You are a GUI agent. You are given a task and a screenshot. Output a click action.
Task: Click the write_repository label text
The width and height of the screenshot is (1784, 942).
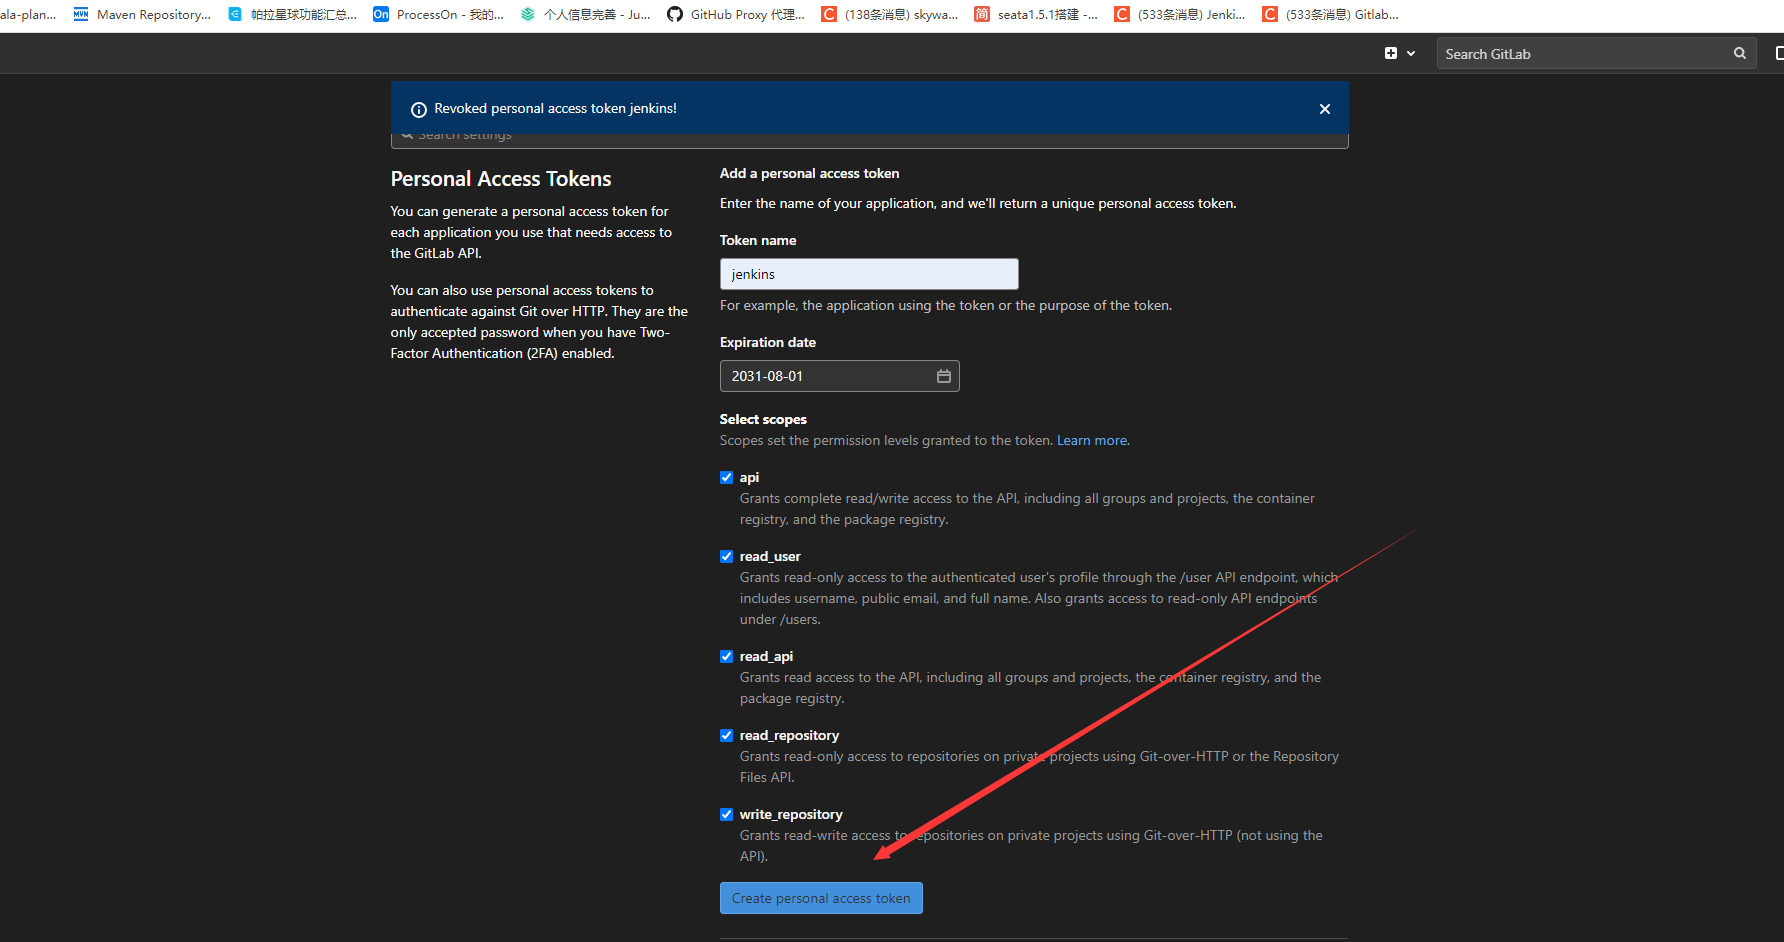[x=791, y=815]
